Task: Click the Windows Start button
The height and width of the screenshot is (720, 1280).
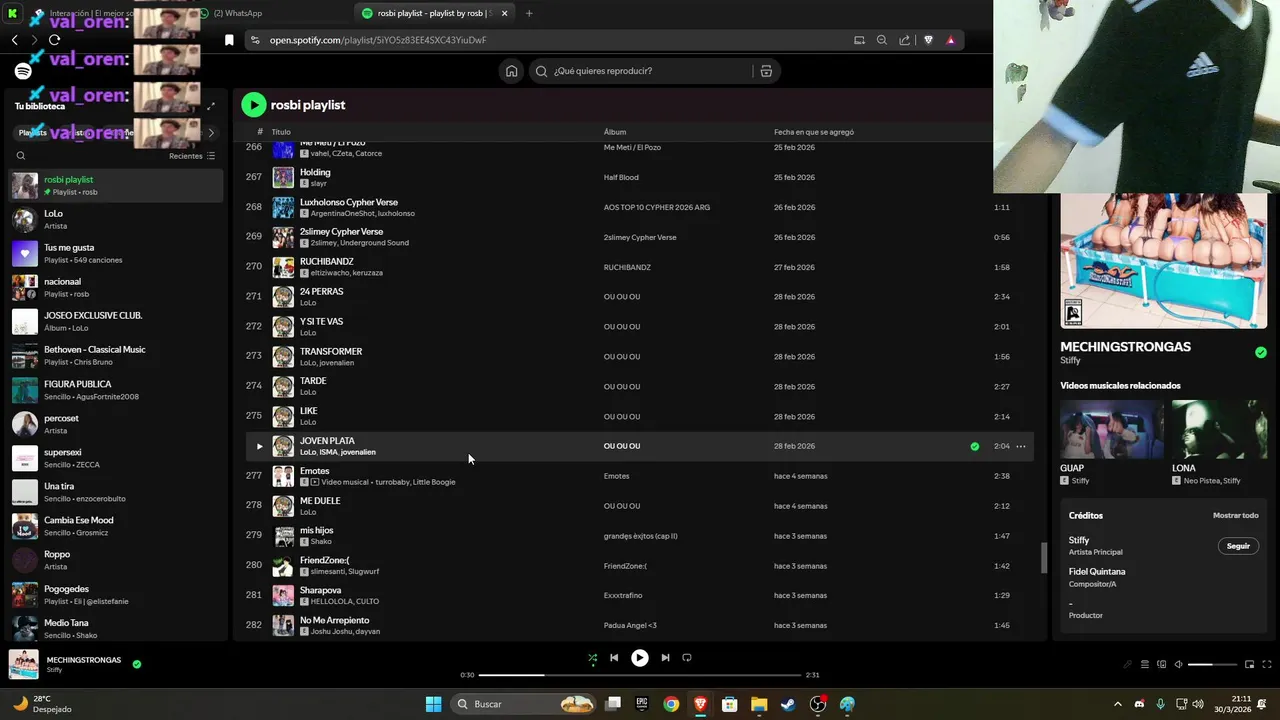Action: coord(434,704)
